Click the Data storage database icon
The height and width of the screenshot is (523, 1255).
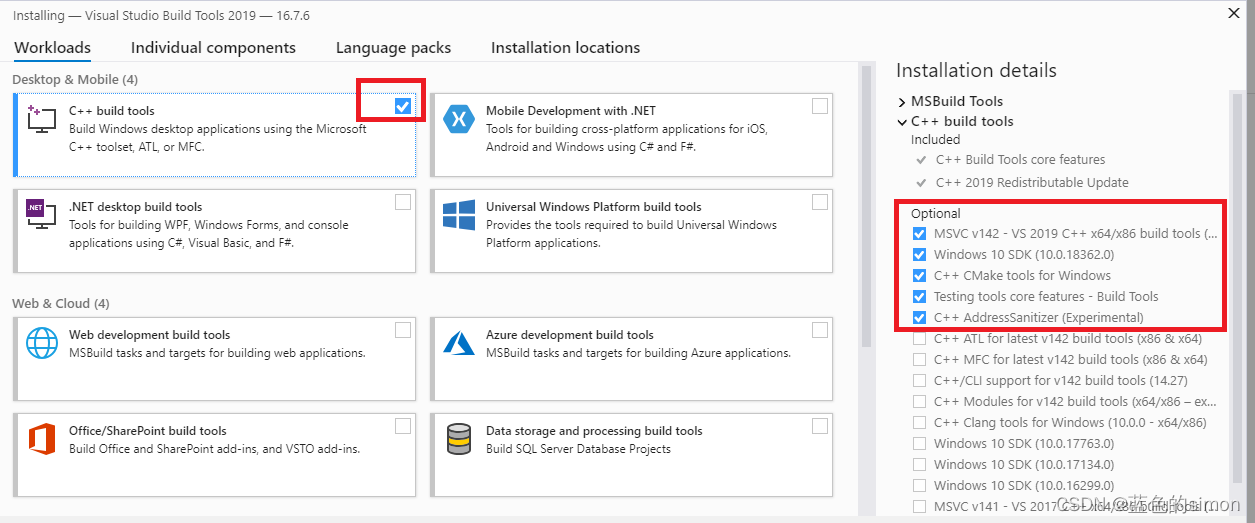pyautogui.click(x=458, y=439)
